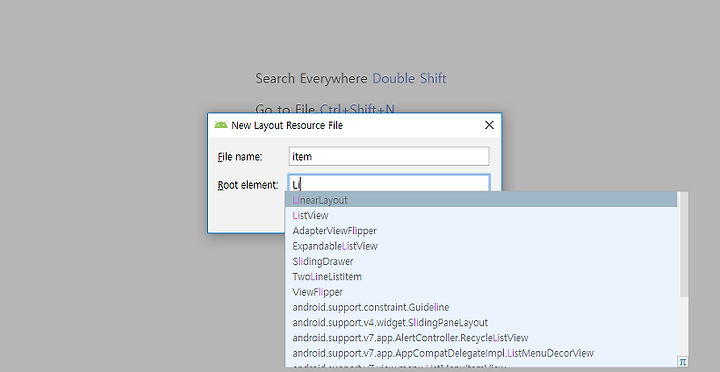720x372 pixels.
Task: Pick AdapterViewFlipper from the suggestions
Action: point(481,231)
